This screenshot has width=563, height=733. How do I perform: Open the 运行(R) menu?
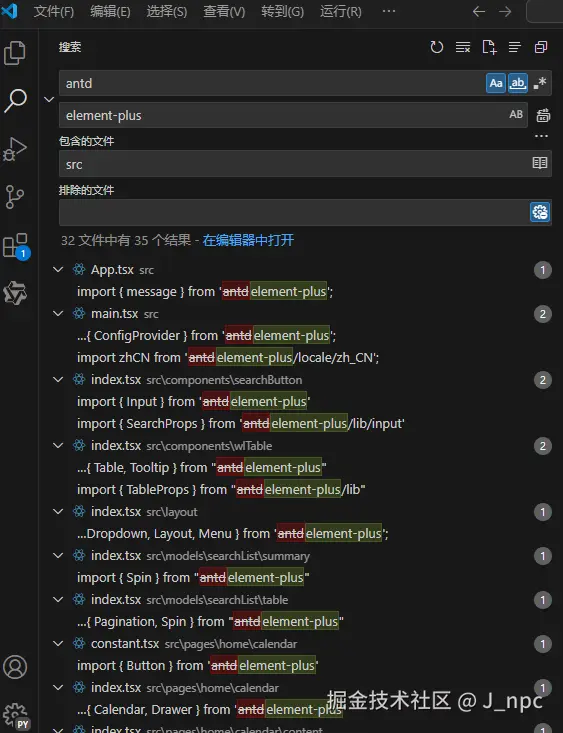pyautogui.click(x=341, y=11)
